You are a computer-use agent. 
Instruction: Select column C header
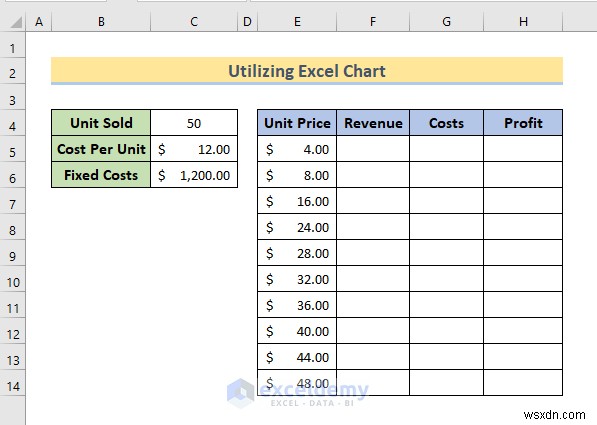pyautogui.click(x=194, y=22)
